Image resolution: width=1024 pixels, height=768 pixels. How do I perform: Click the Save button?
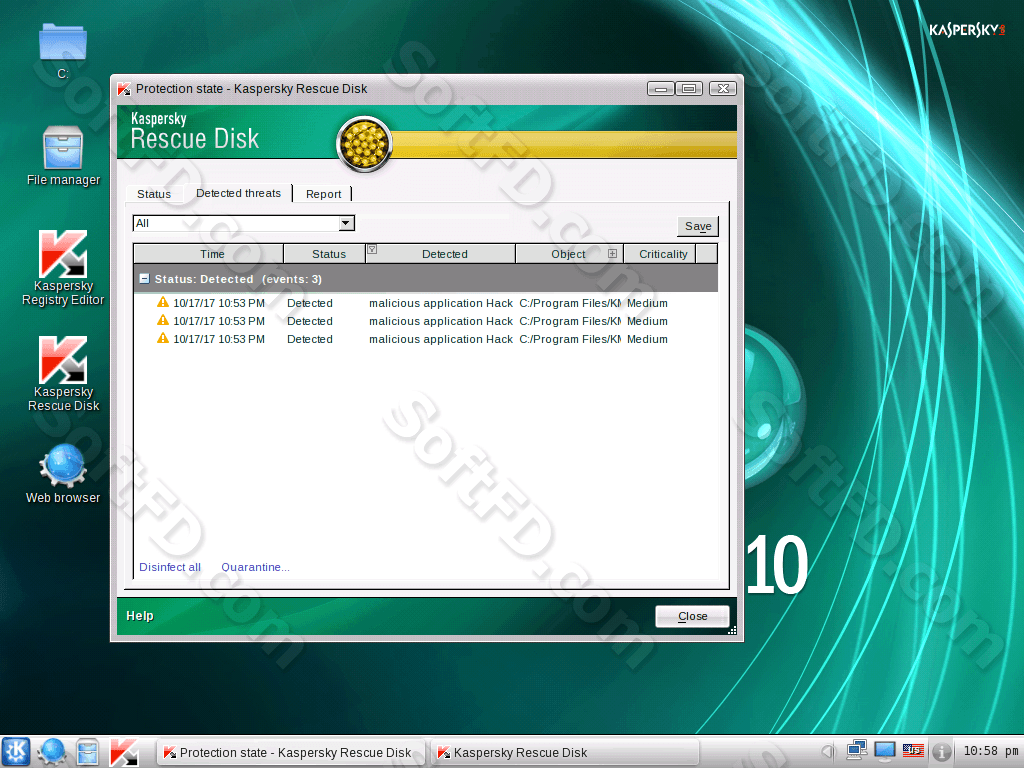click(x=698, y=226)
